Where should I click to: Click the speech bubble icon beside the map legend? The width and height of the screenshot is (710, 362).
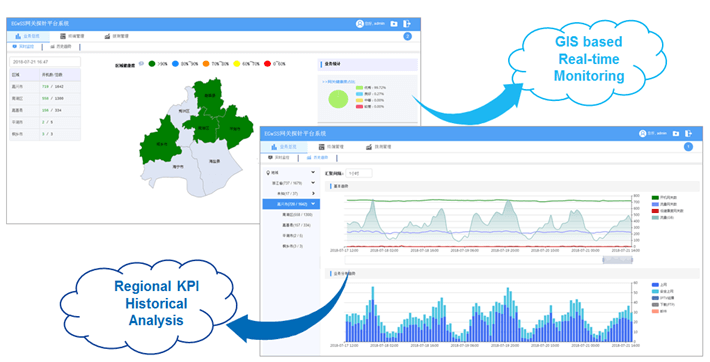tap(141, 64)
